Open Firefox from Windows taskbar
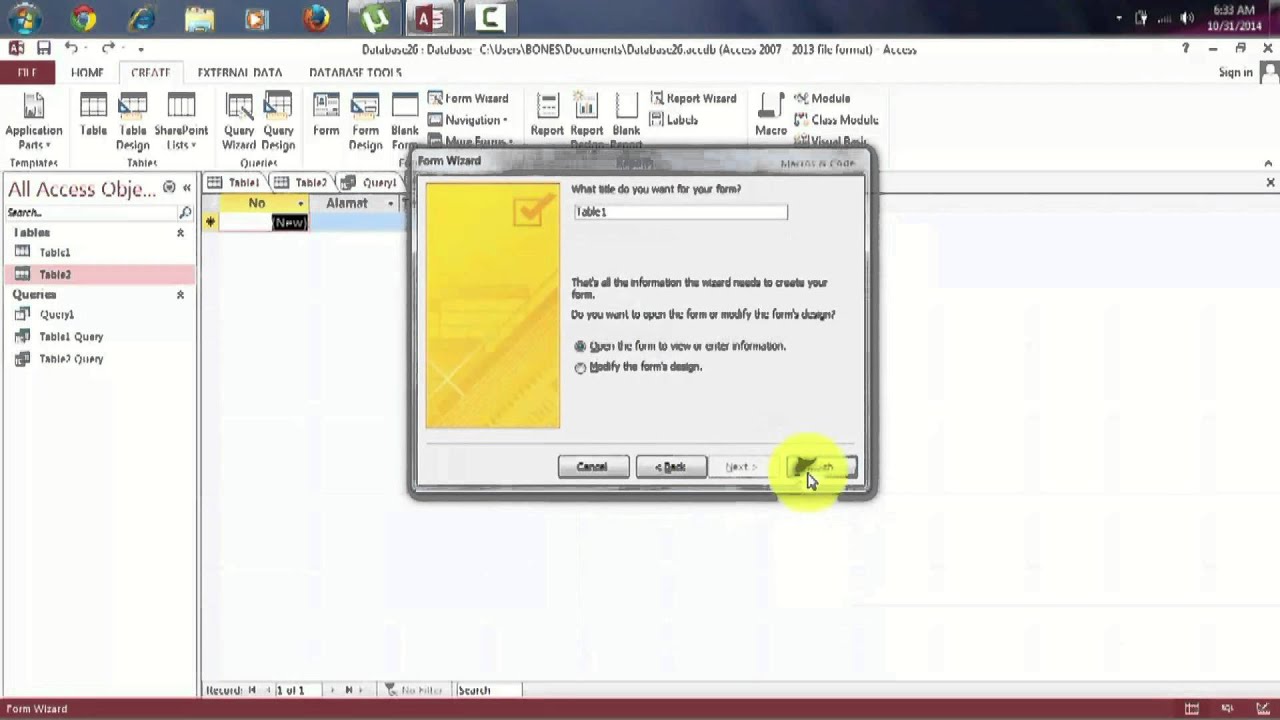Image resolution: width=1280 pixels, height=720 pixels. point(316,18)
